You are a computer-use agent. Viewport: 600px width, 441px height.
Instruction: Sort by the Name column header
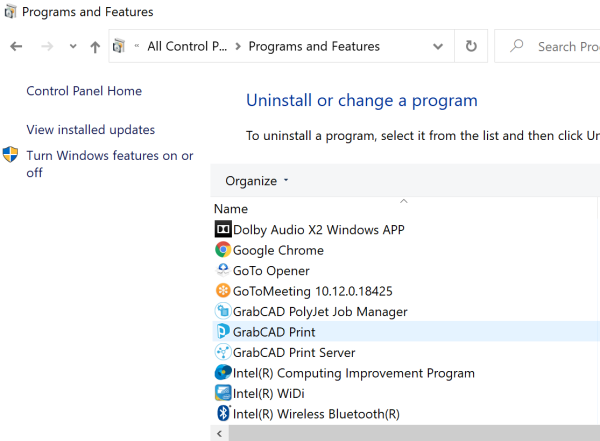pyautogui.click(x=231, y=209)
